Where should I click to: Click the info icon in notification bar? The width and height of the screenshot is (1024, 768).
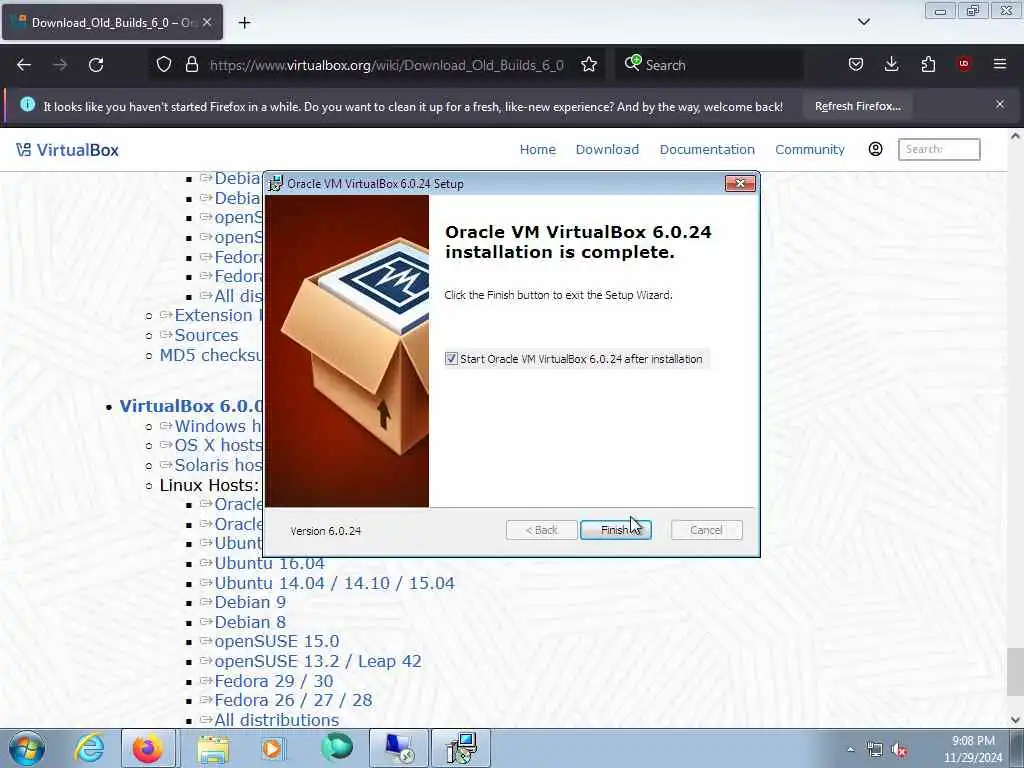27,104
